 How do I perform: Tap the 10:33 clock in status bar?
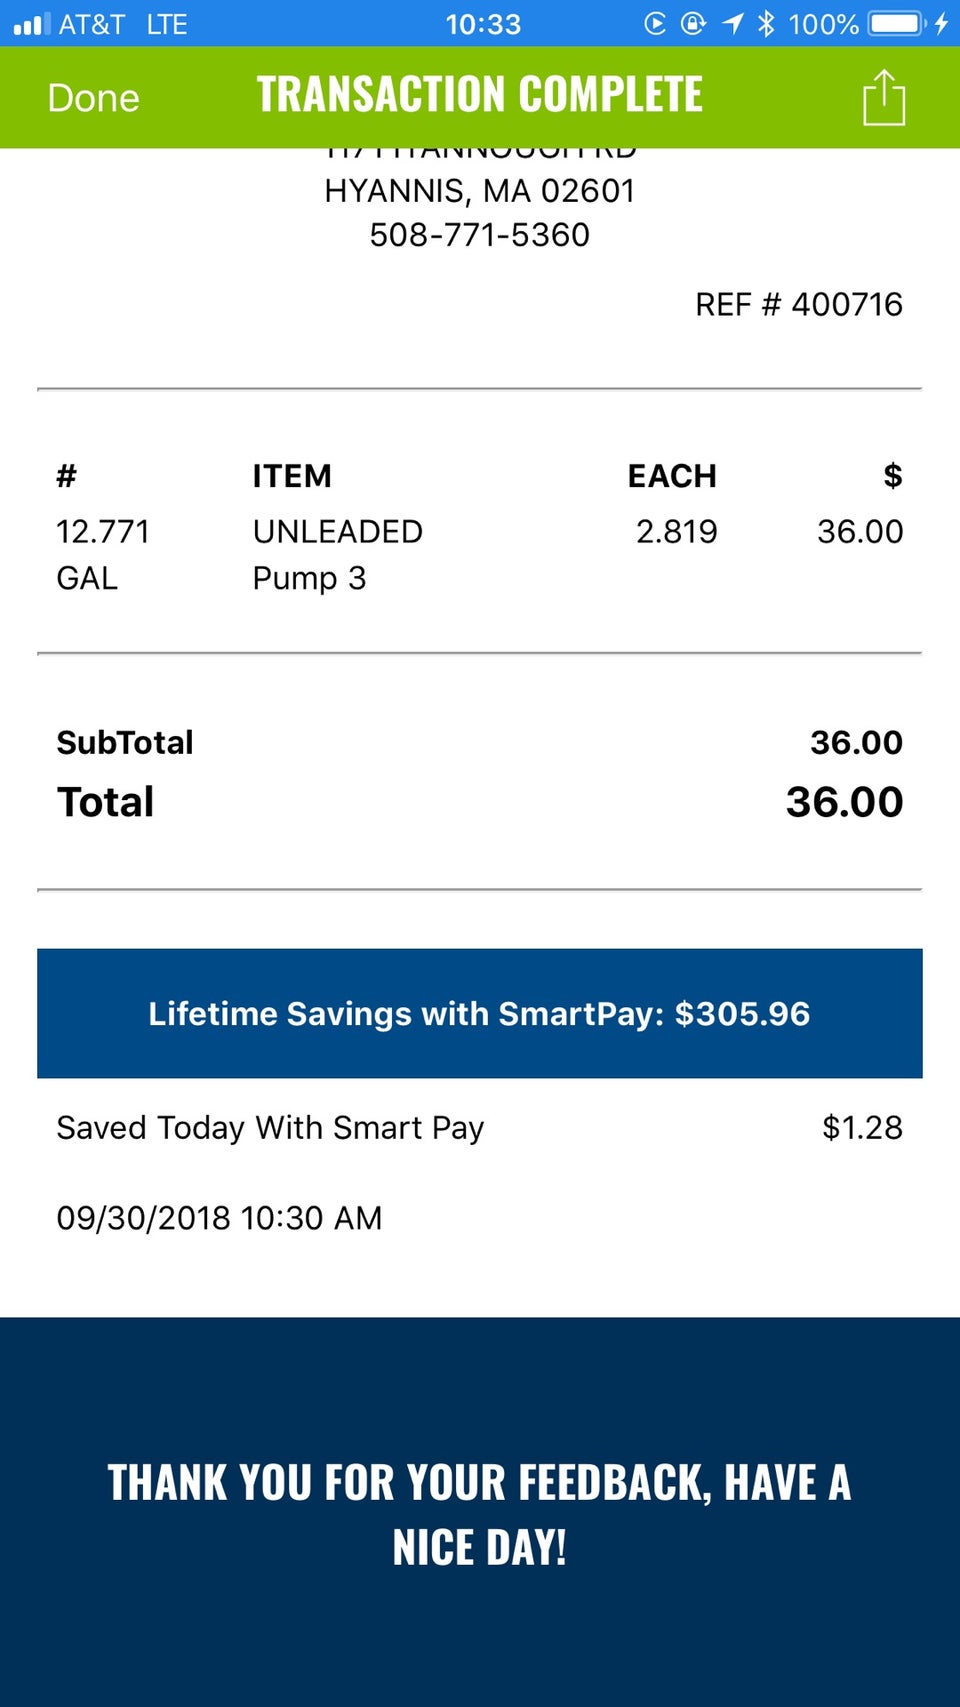pyautogui.click(x=483, y=24)
